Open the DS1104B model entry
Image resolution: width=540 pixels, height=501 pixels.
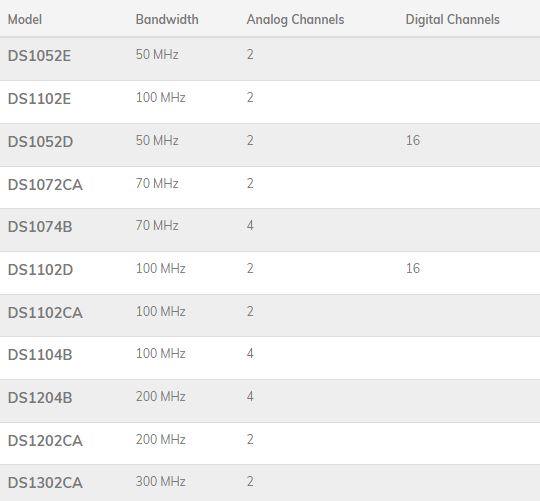[40, 355]
